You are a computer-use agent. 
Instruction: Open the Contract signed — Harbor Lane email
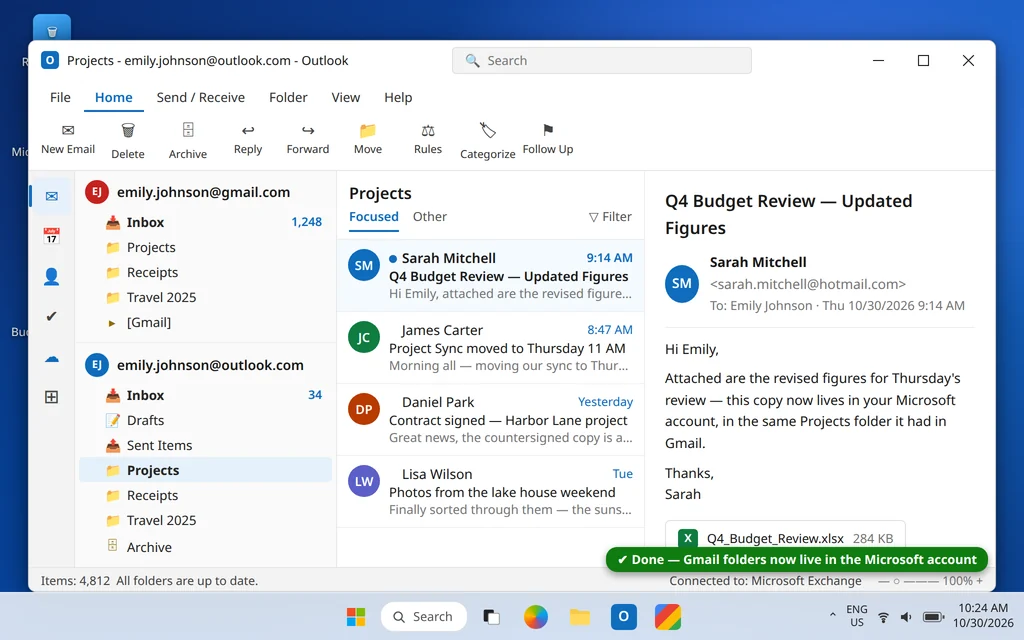(x=490, y=419)
